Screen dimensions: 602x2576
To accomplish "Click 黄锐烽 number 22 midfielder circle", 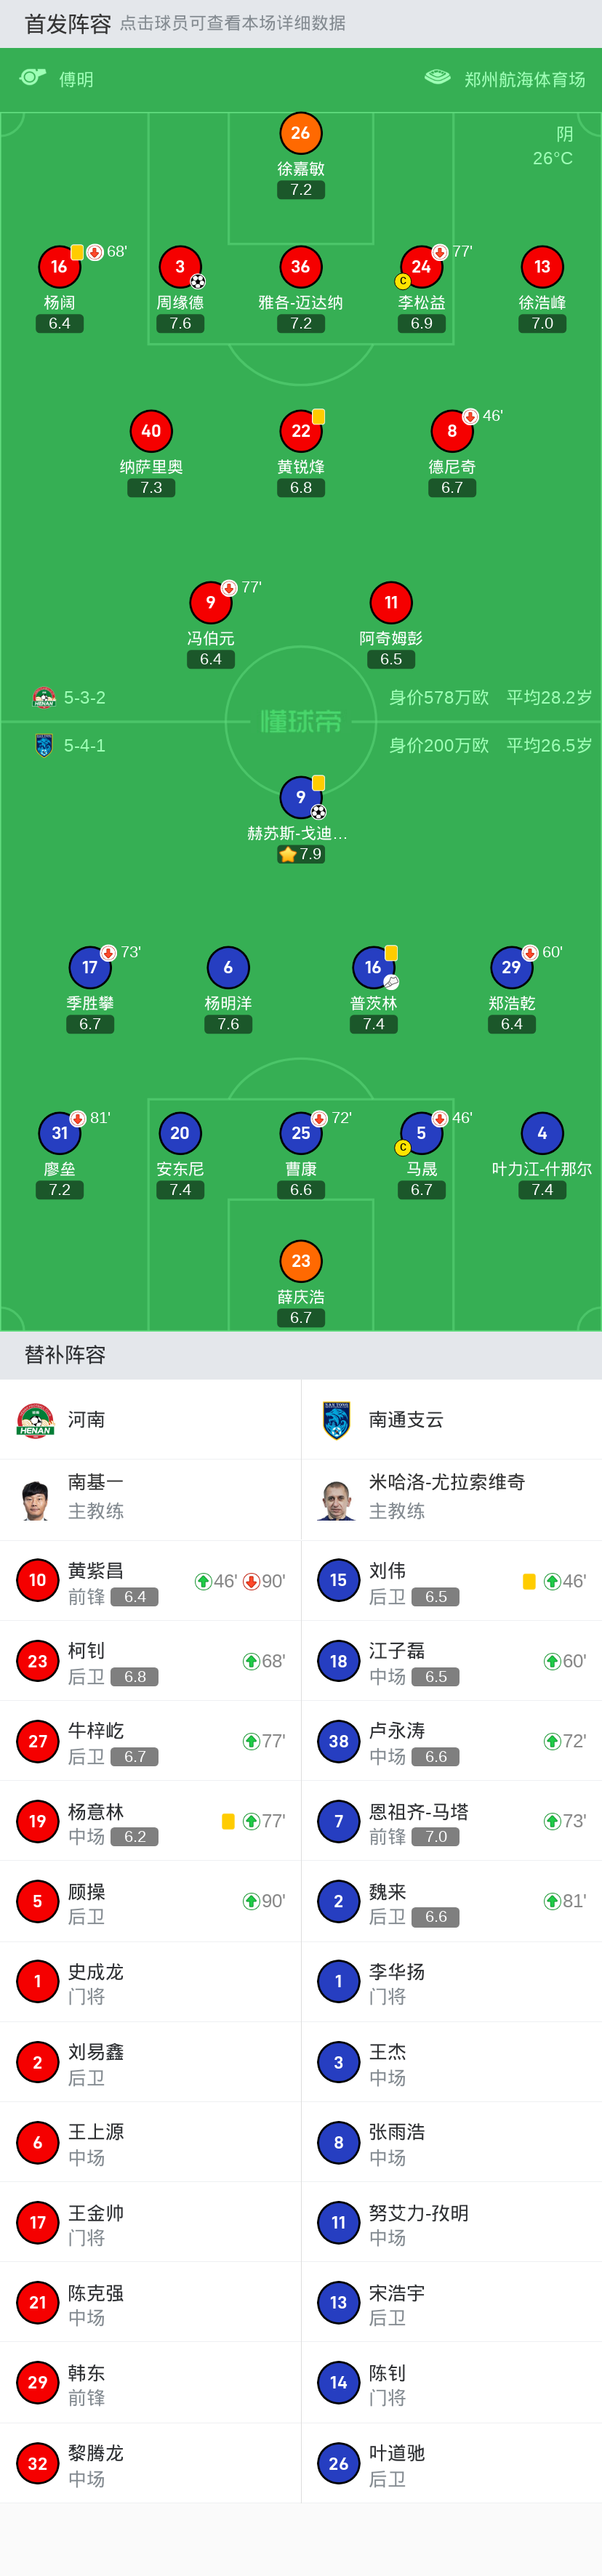I will pyautogui.click(x=300, y=431).
